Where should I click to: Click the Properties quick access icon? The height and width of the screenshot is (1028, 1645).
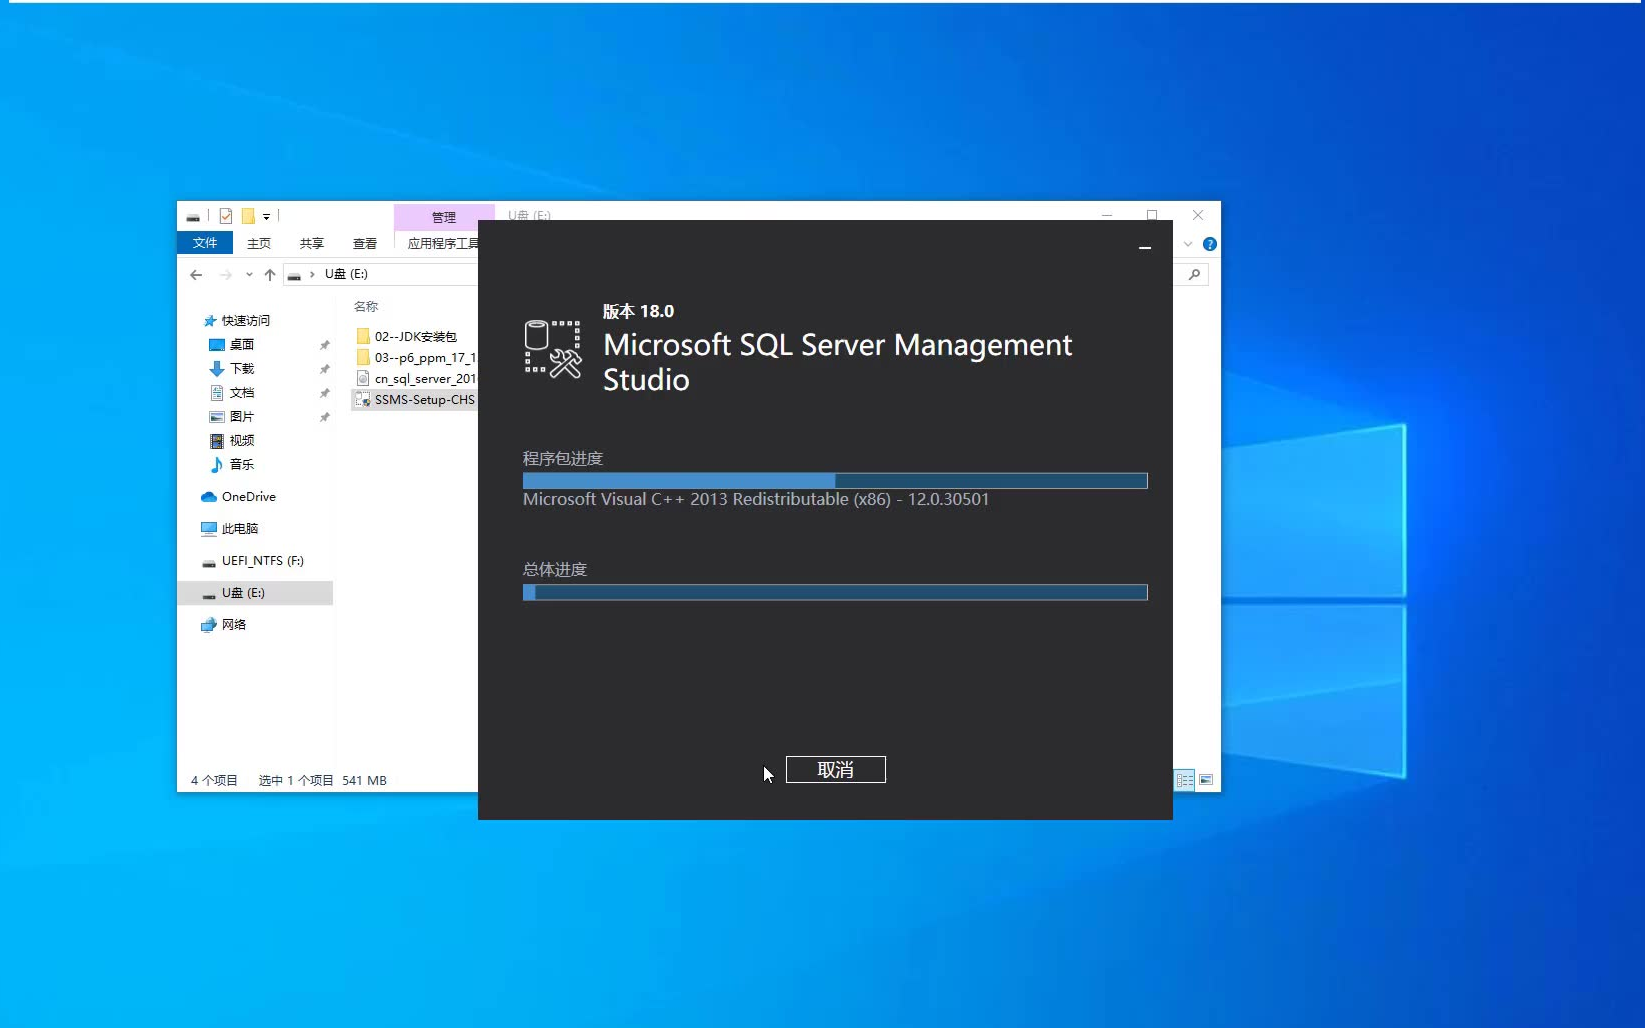tap(226, 216)
